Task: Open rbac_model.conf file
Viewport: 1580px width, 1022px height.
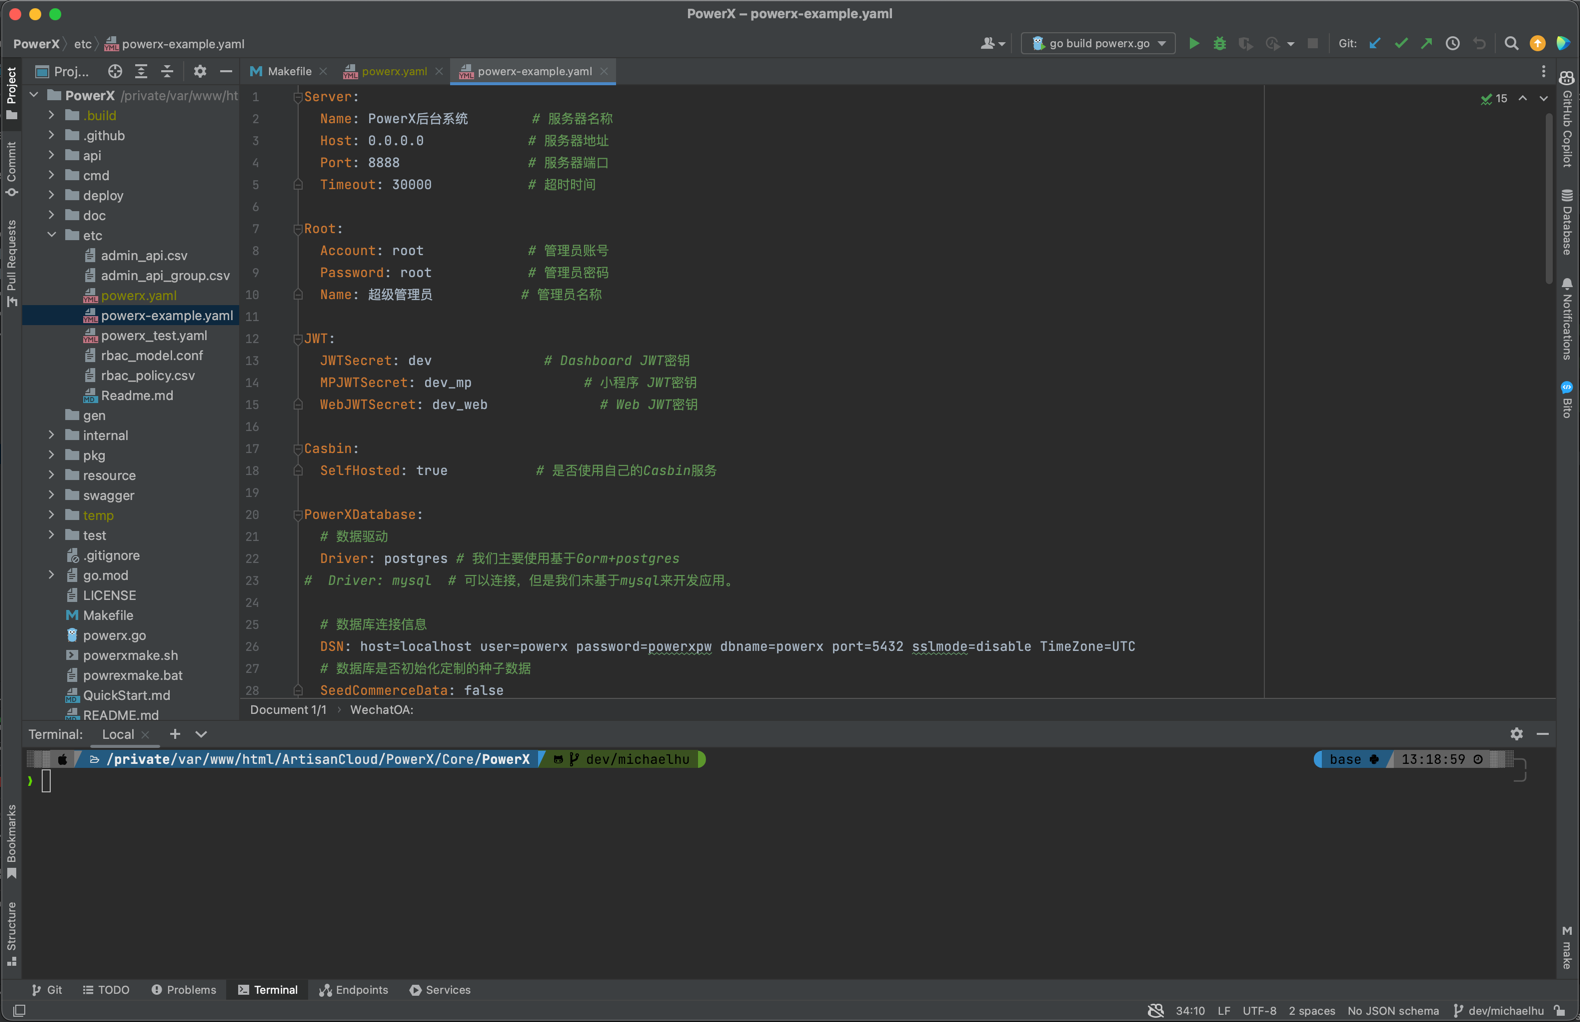Action: point(151,355)
